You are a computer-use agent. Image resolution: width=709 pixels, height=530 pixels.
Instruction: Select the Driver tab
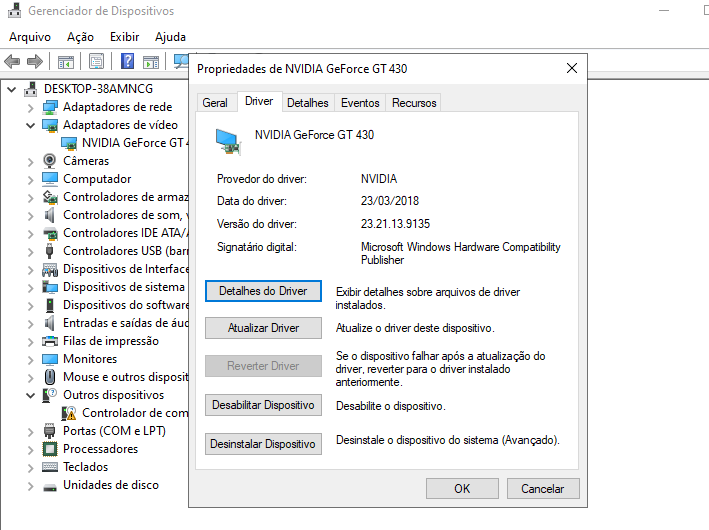(x=259, y=101)
